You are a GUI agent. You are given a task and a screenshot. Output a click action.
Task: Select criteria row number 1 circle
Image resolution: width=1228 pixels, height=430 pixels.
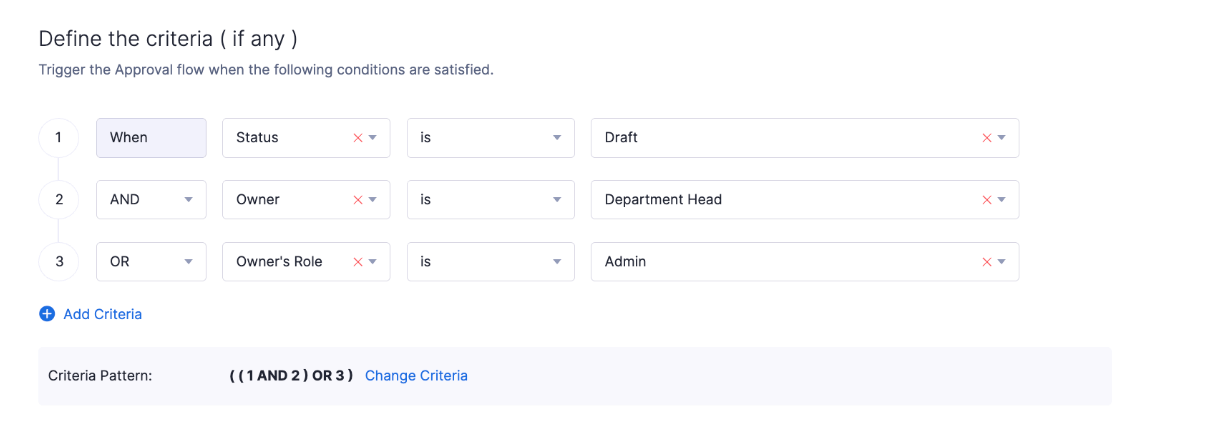point(59,138)
